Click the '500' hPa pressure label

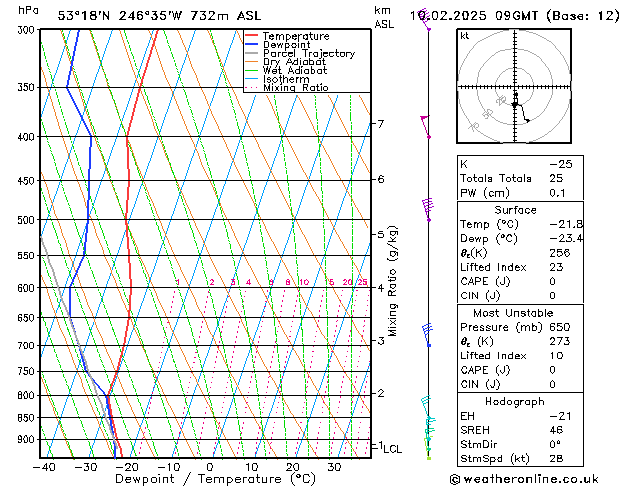28,220
